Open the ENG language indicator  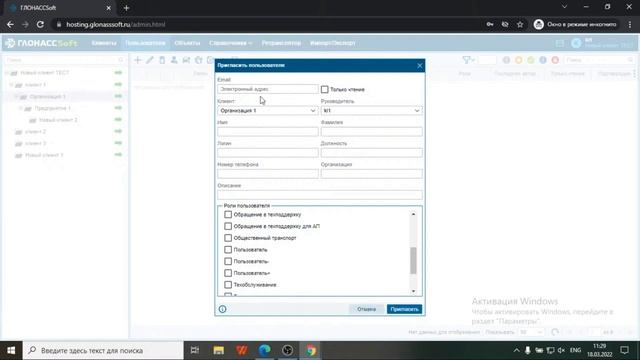tap(576, 350)
